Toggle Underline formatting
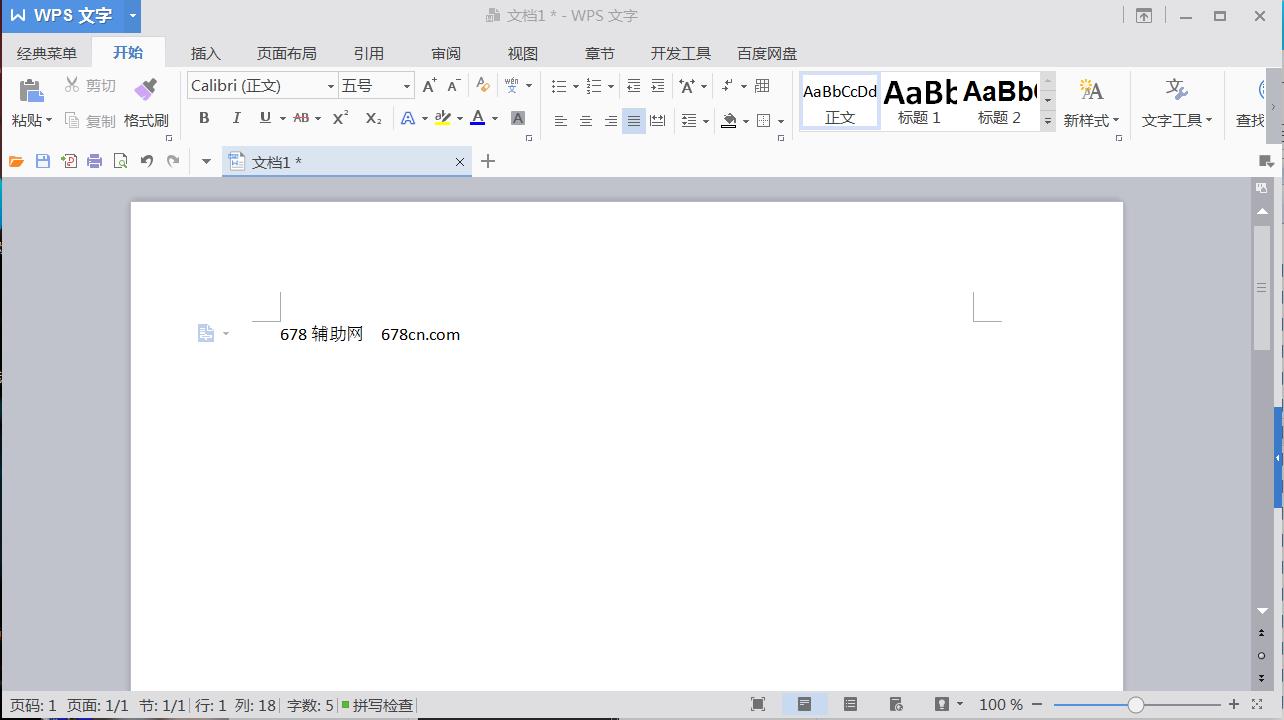The image size is (1284, 720). point(265,118)
